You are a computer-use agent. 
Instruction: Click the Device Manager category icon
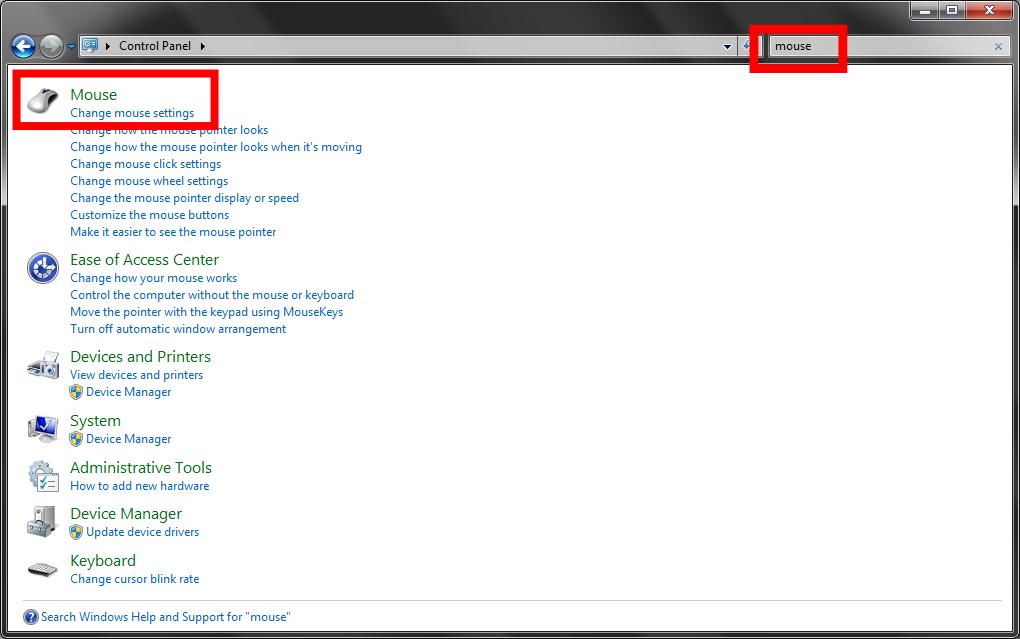pyautogui.click(x=41, y=521)
